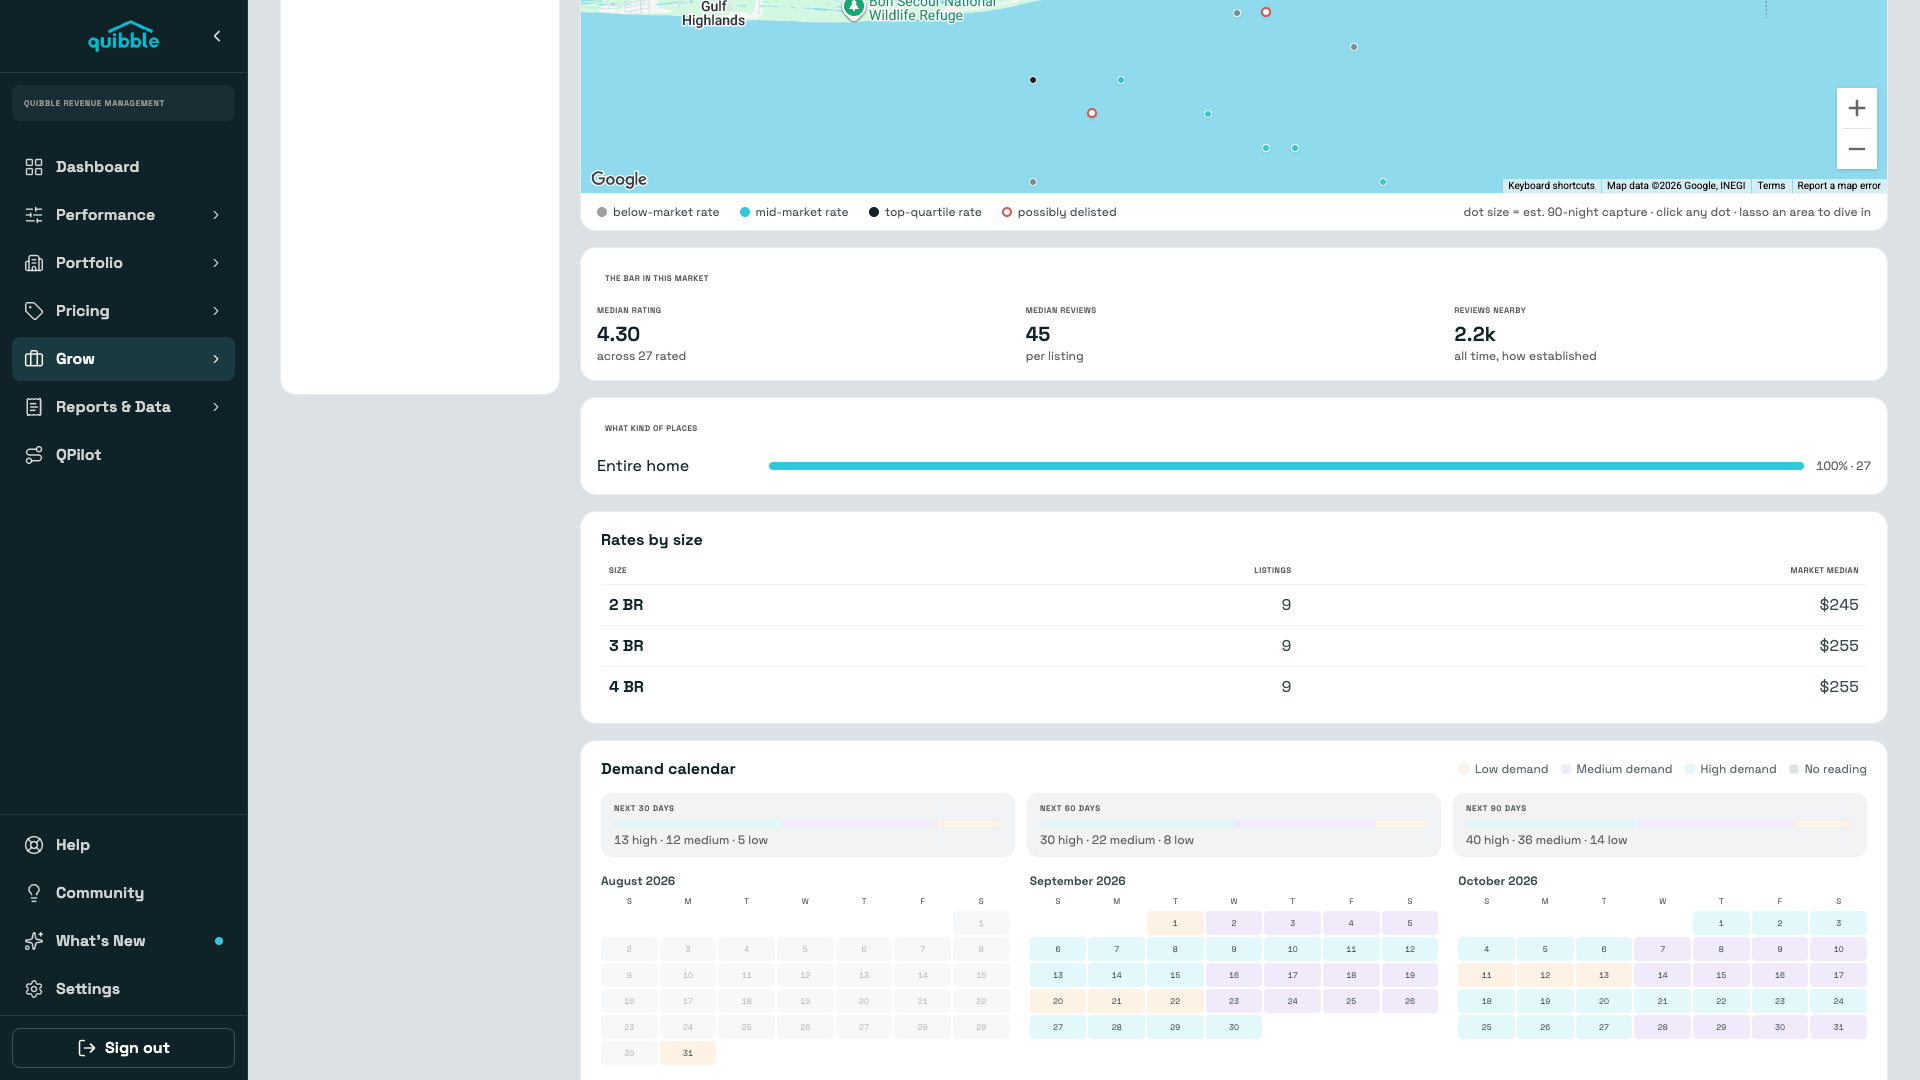The image size is (1920, 1080).
Task: Click the Bon Secour Wildlife Refuge pin
Action: pos(853,9)
